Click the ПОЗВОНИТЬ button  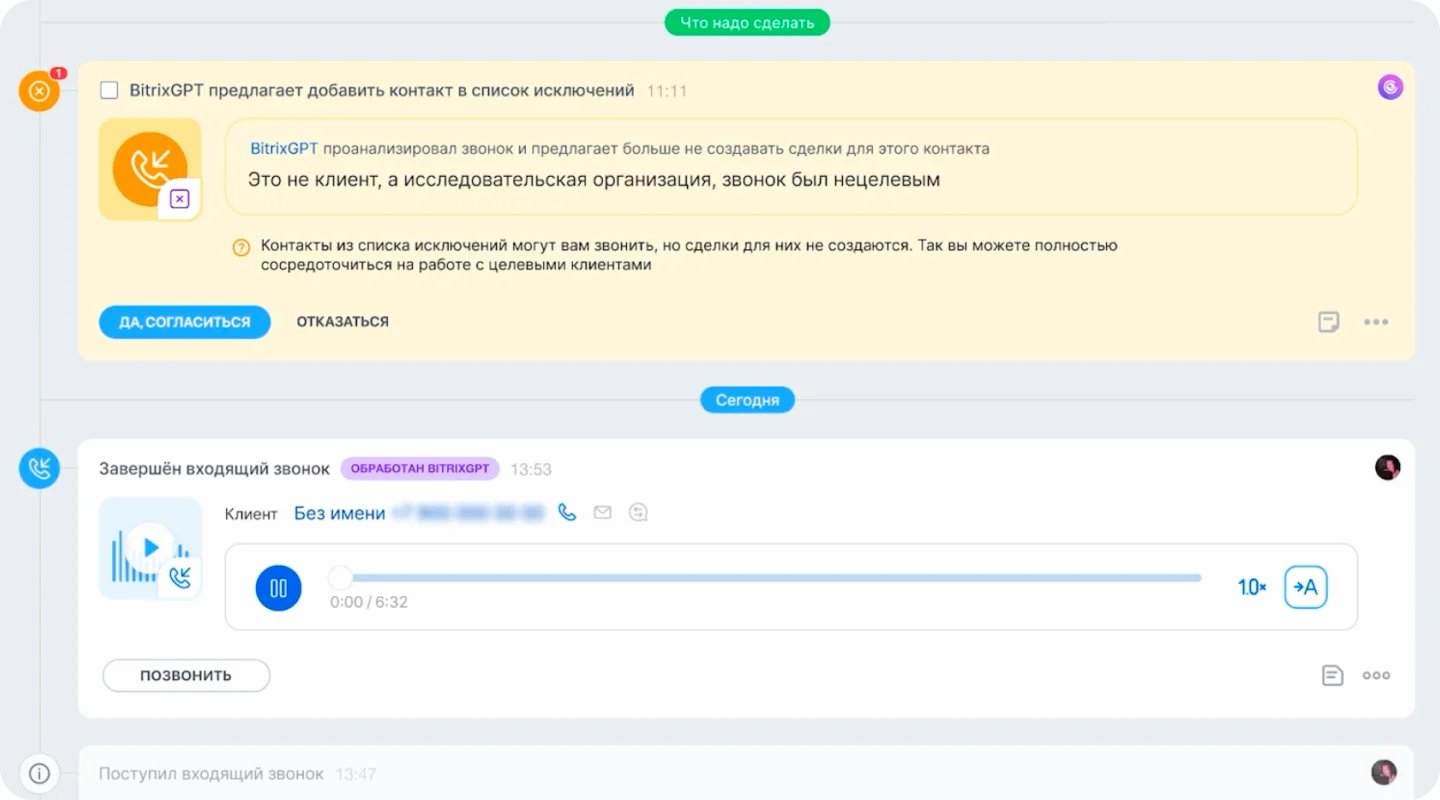[186, 675]
